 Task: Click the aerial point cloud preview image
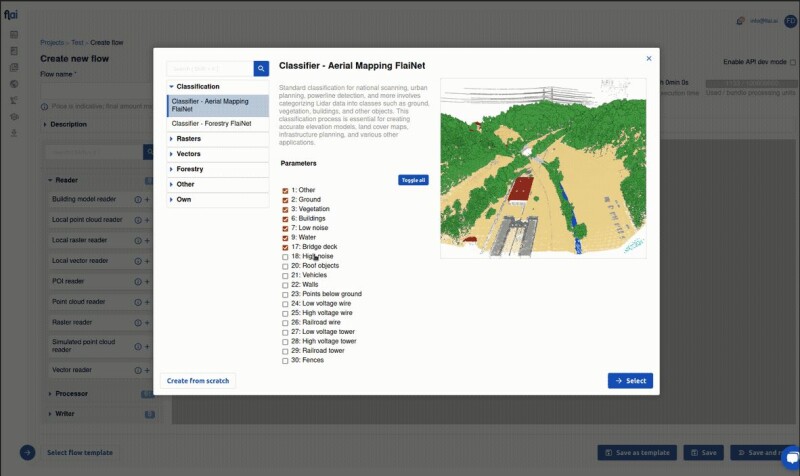tap(546, 168)
